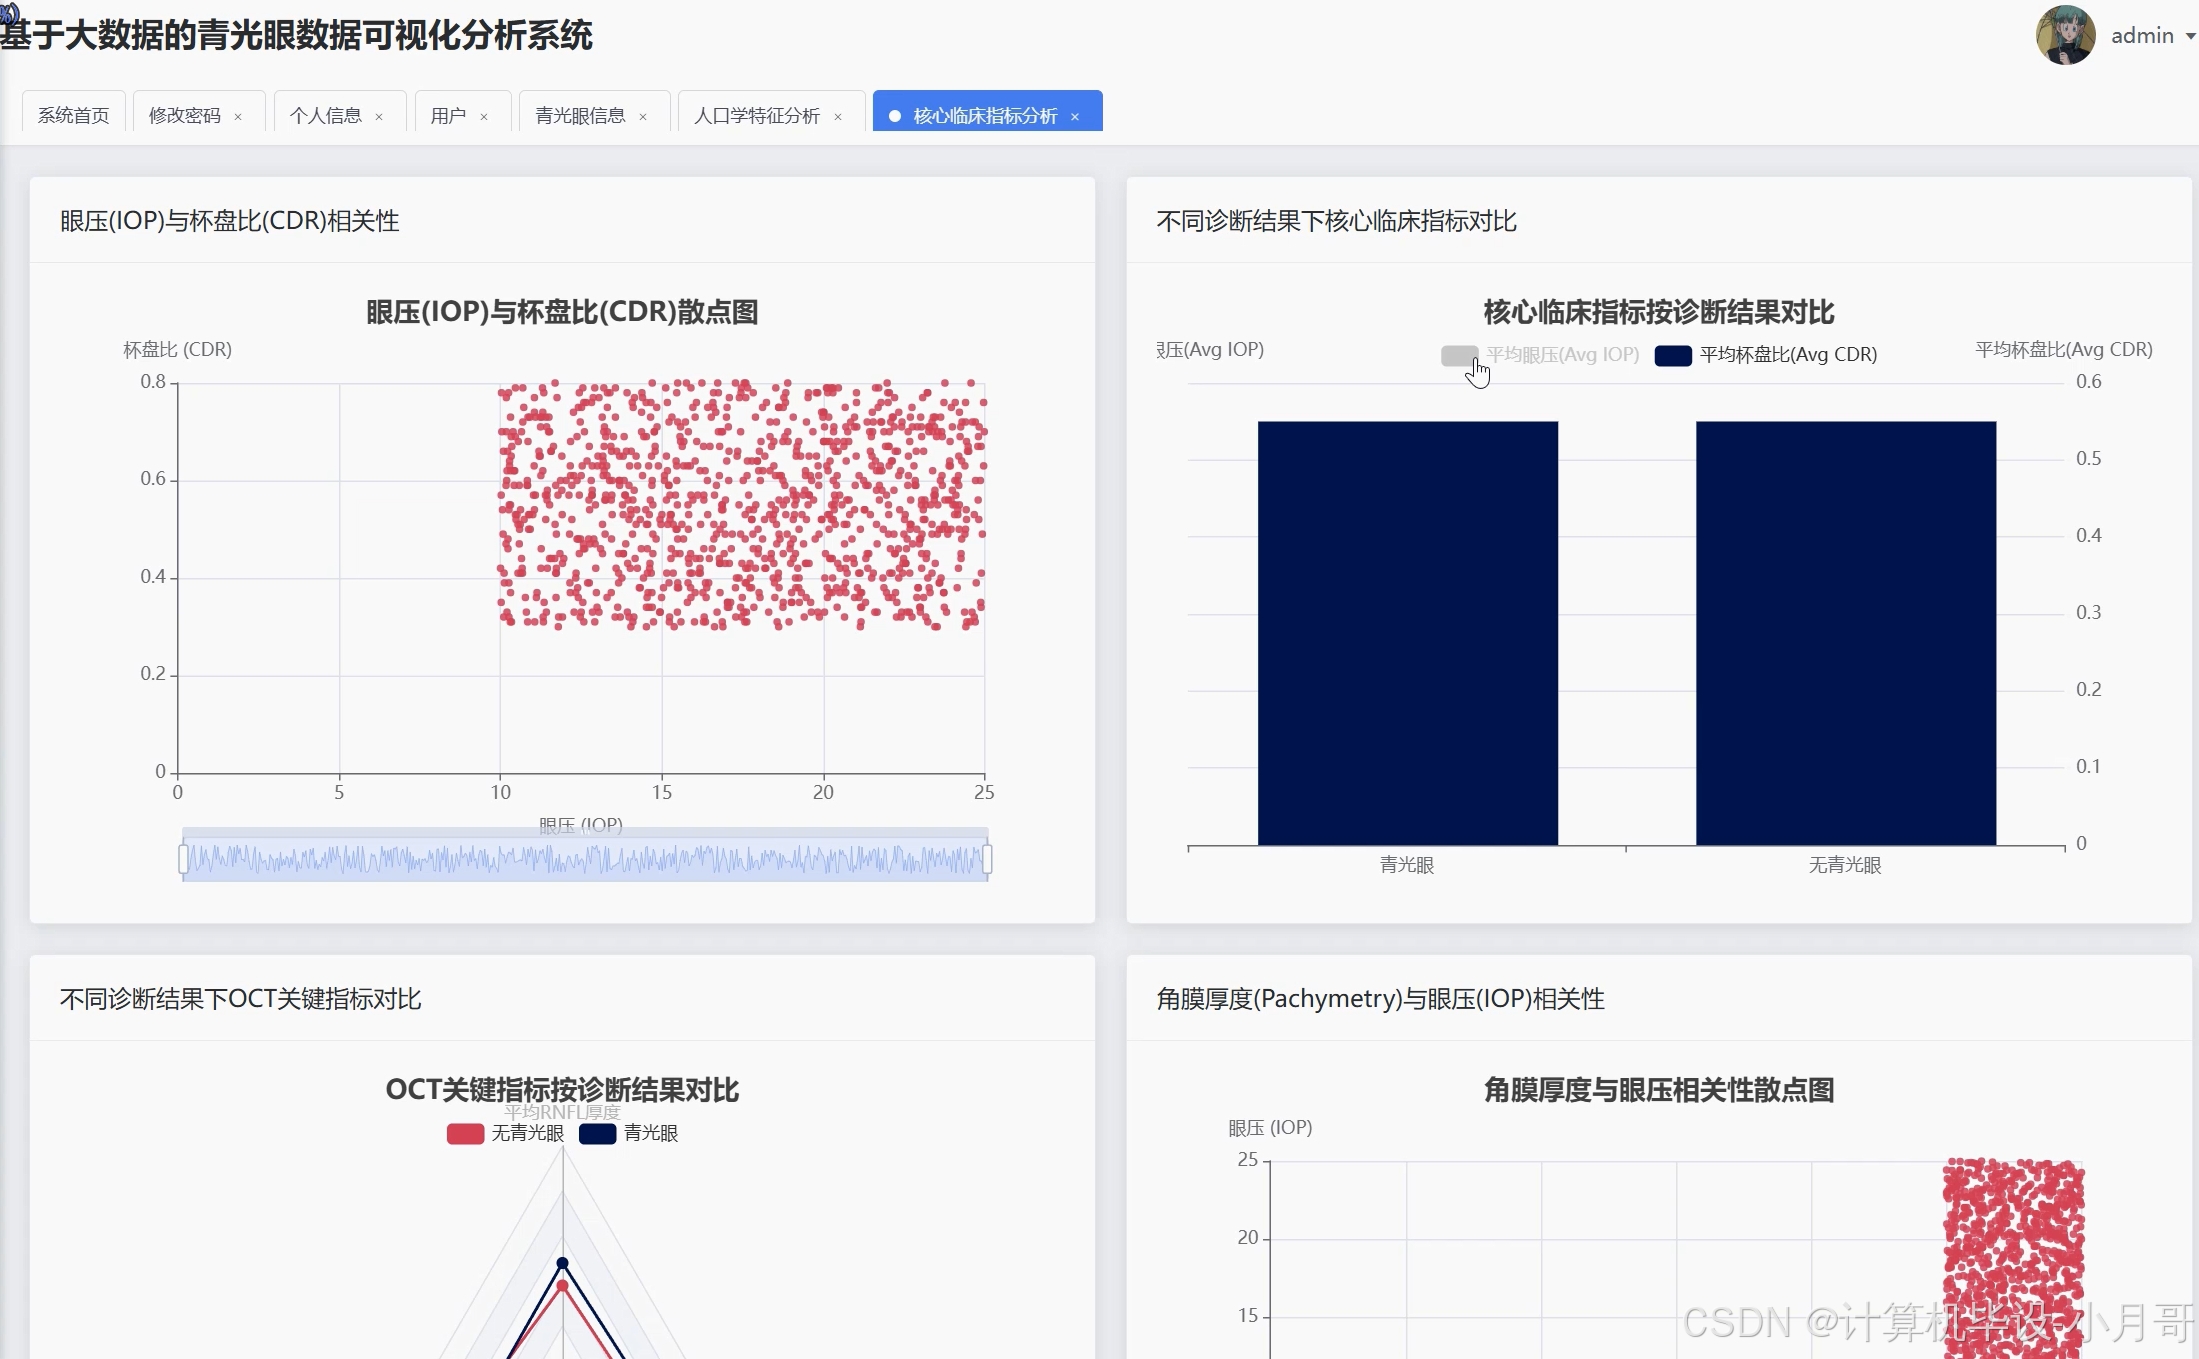Toggle 无青光眼 legend in radar chart

tap(505, 1133)
